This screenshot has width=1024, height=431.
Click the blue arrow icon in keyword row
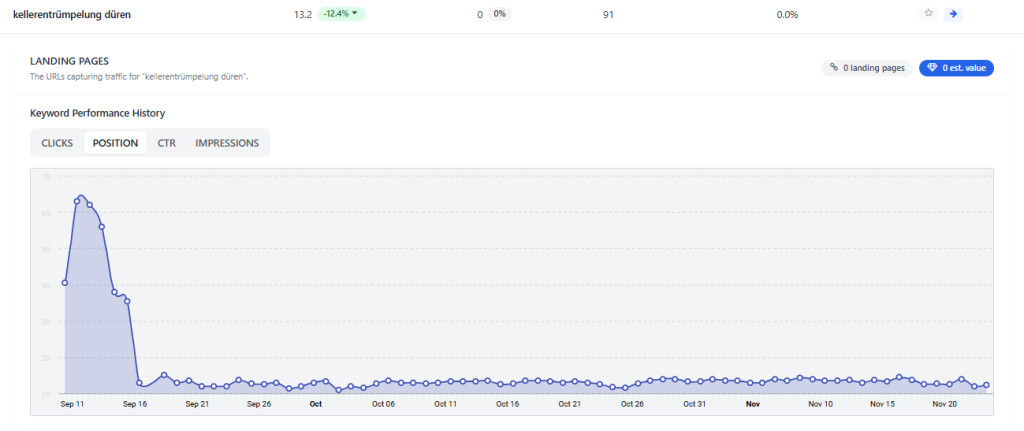(953, 14)
